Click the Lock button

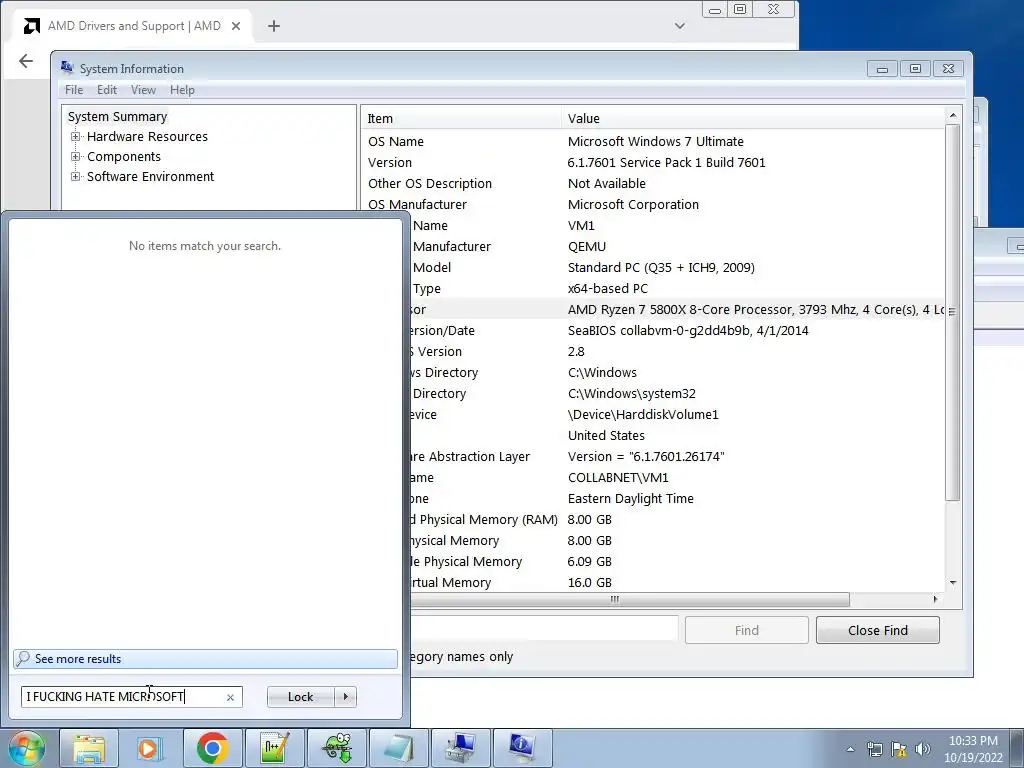click(x=300, y=697)
